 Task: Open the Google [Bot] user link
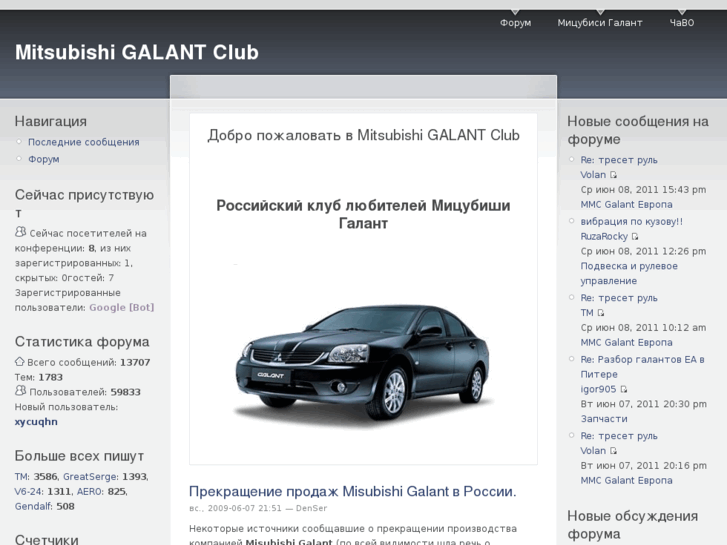[121, 308]
